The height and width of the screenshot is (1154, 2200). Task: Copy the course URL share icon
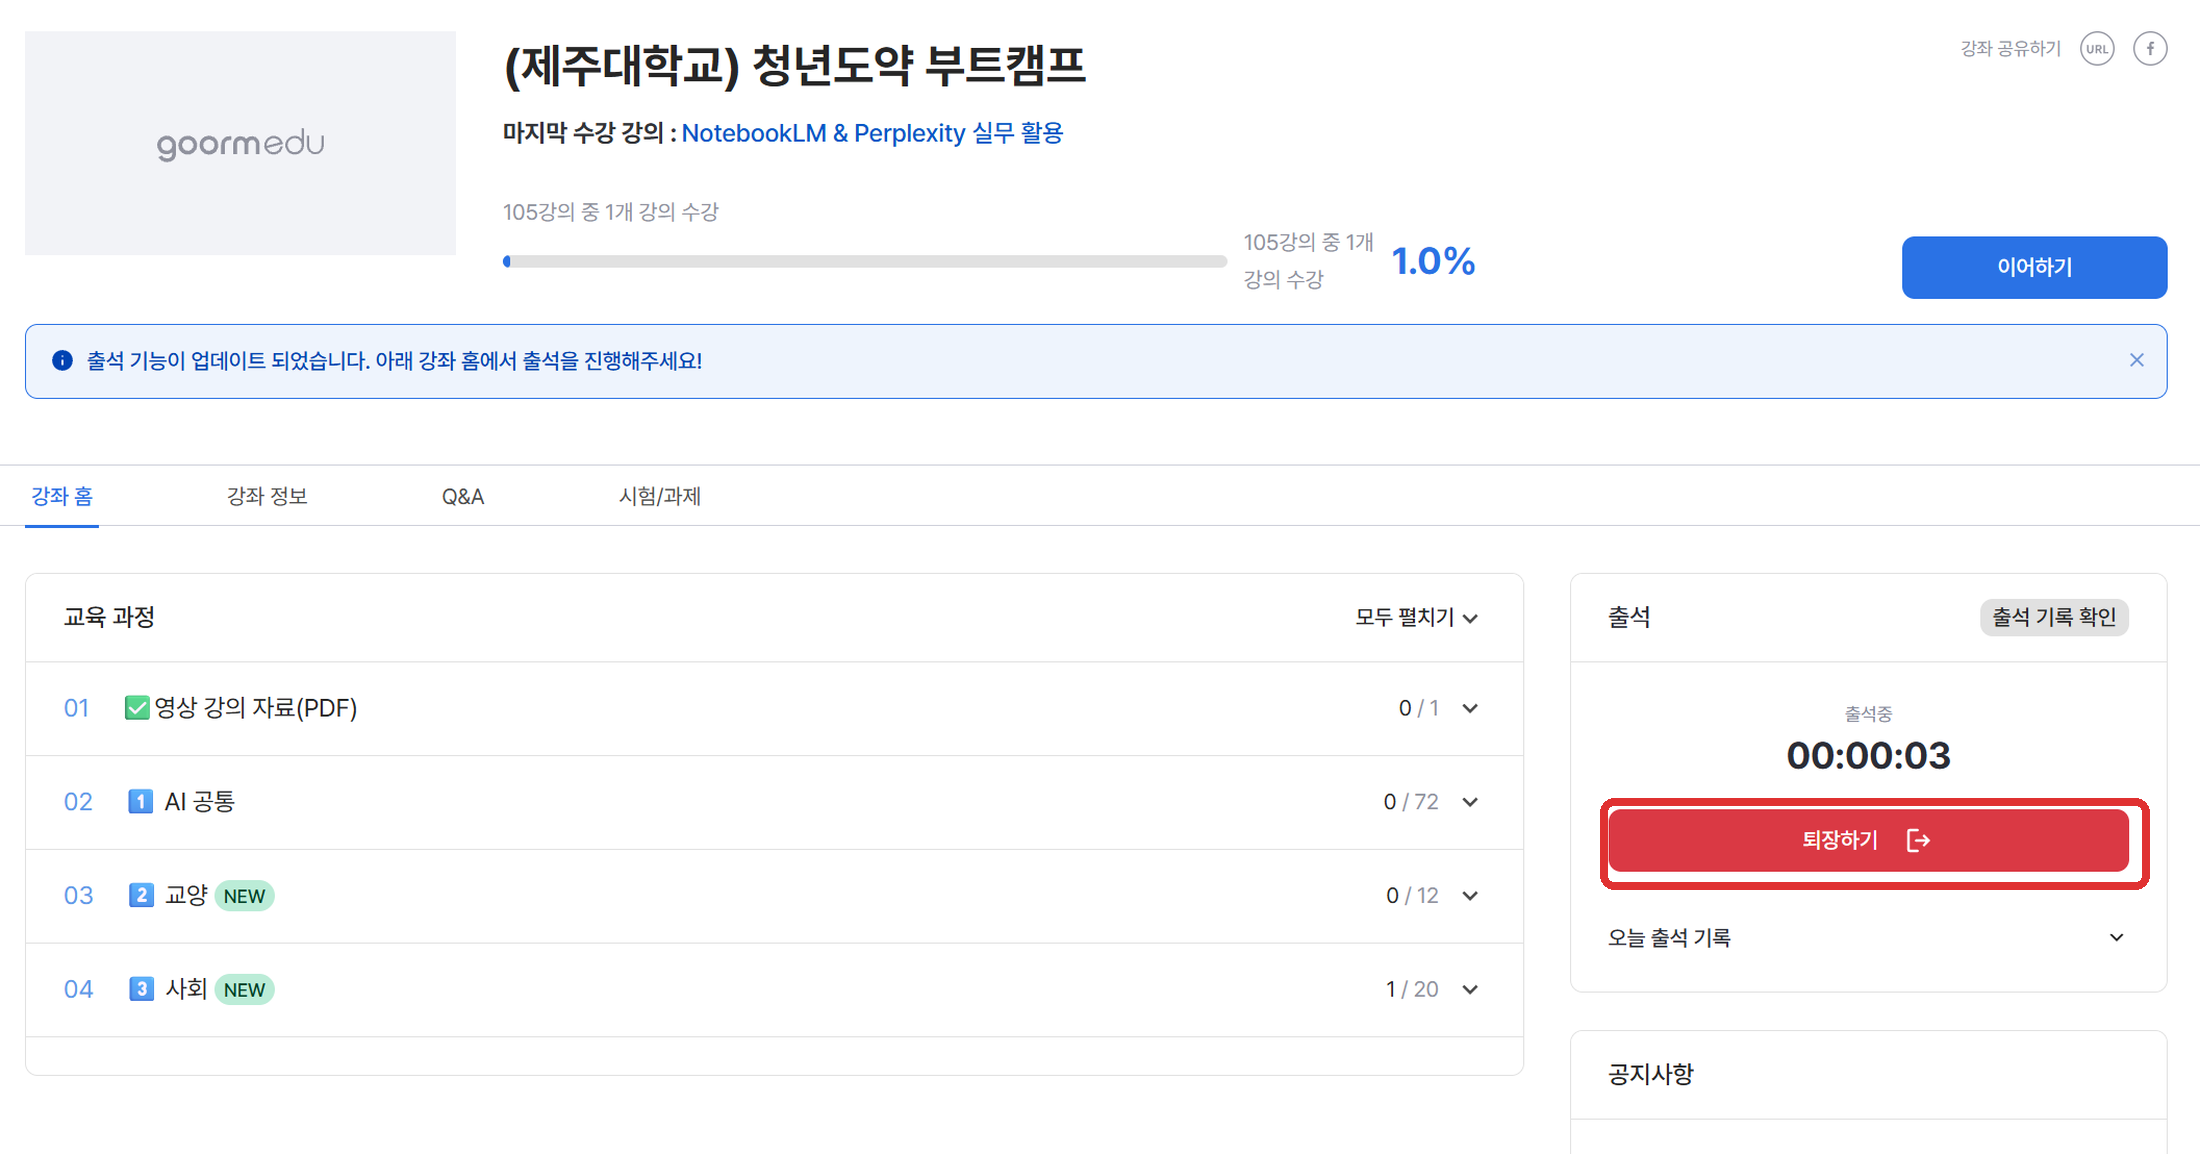[2097, 48]
